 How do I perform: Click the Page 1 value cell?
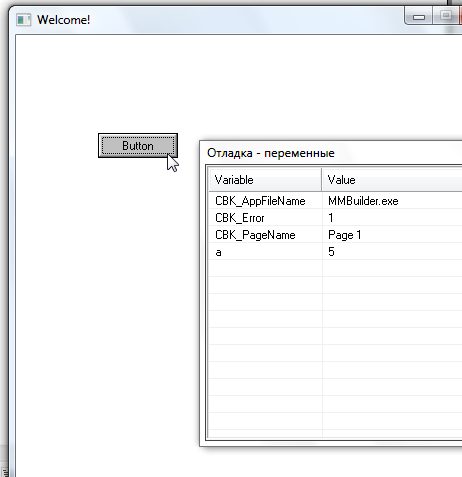(x=344, y=235)
